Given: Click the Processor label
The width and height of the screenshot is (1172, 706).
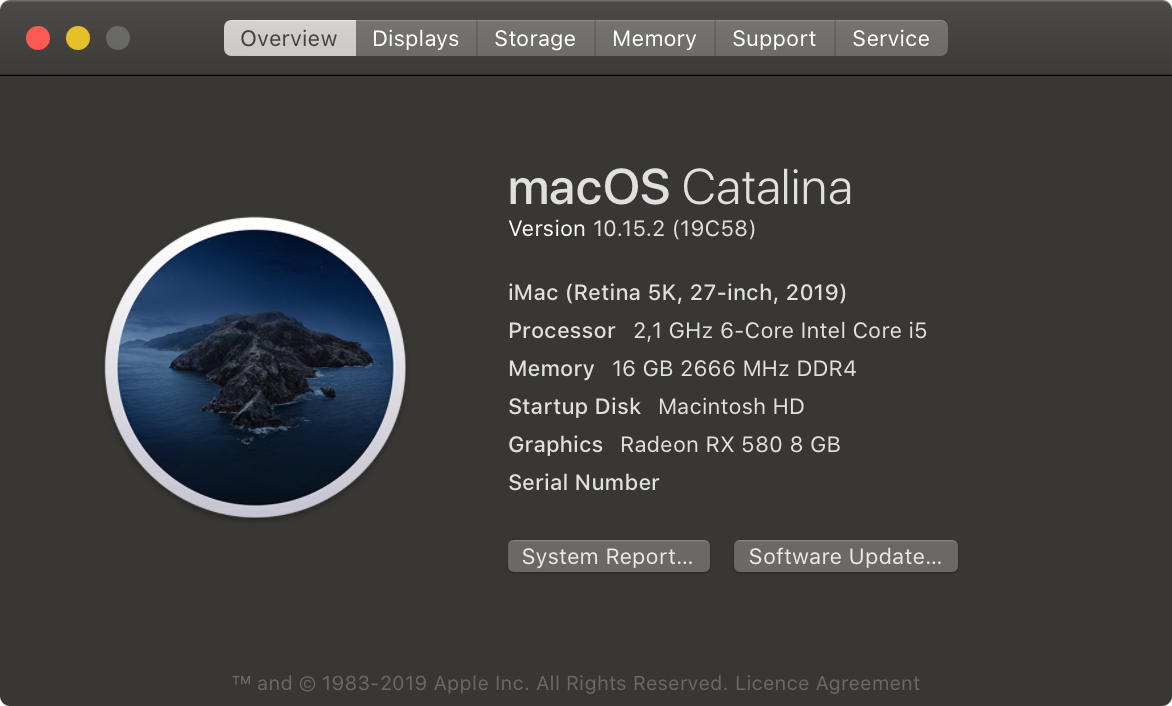Looking at the screenshot, I should (x=562, y=330).
